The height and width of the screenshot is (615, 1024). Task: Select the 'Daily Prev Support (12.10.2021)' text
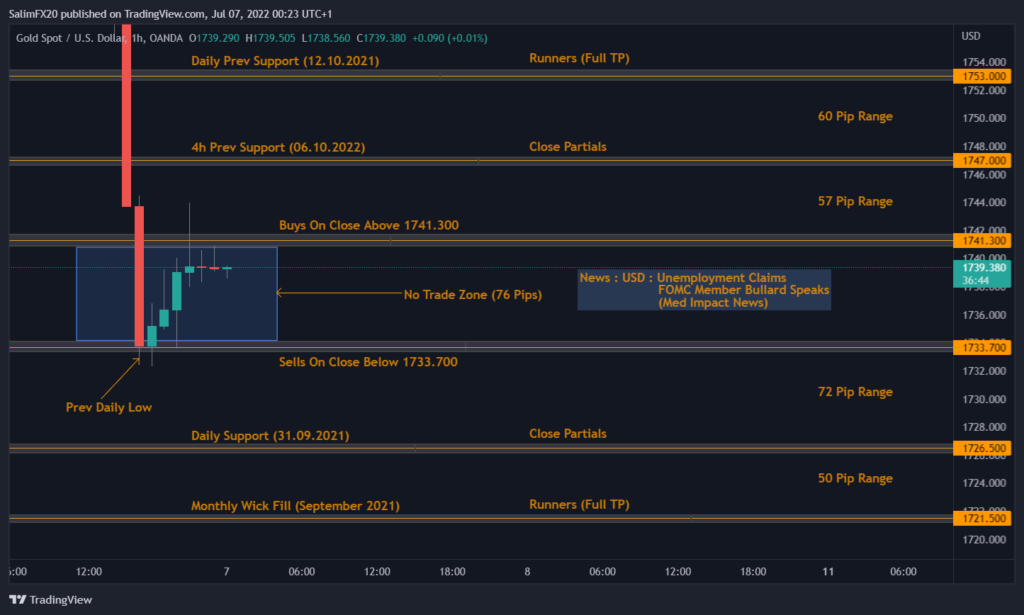285,61
